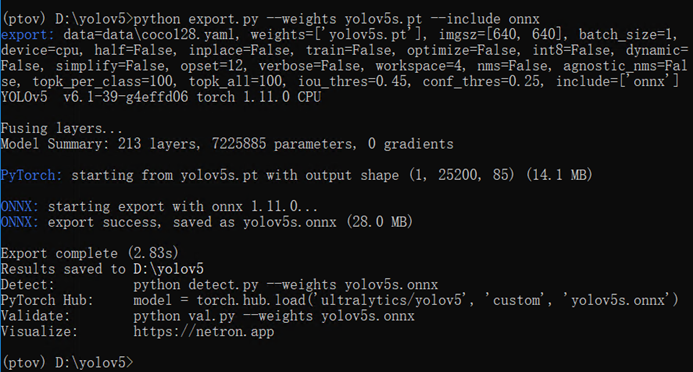The width and height of the screenshot is (693, 372).
Task: Click the 'opset=12' parameter text
Action: (x=212, y=66)
